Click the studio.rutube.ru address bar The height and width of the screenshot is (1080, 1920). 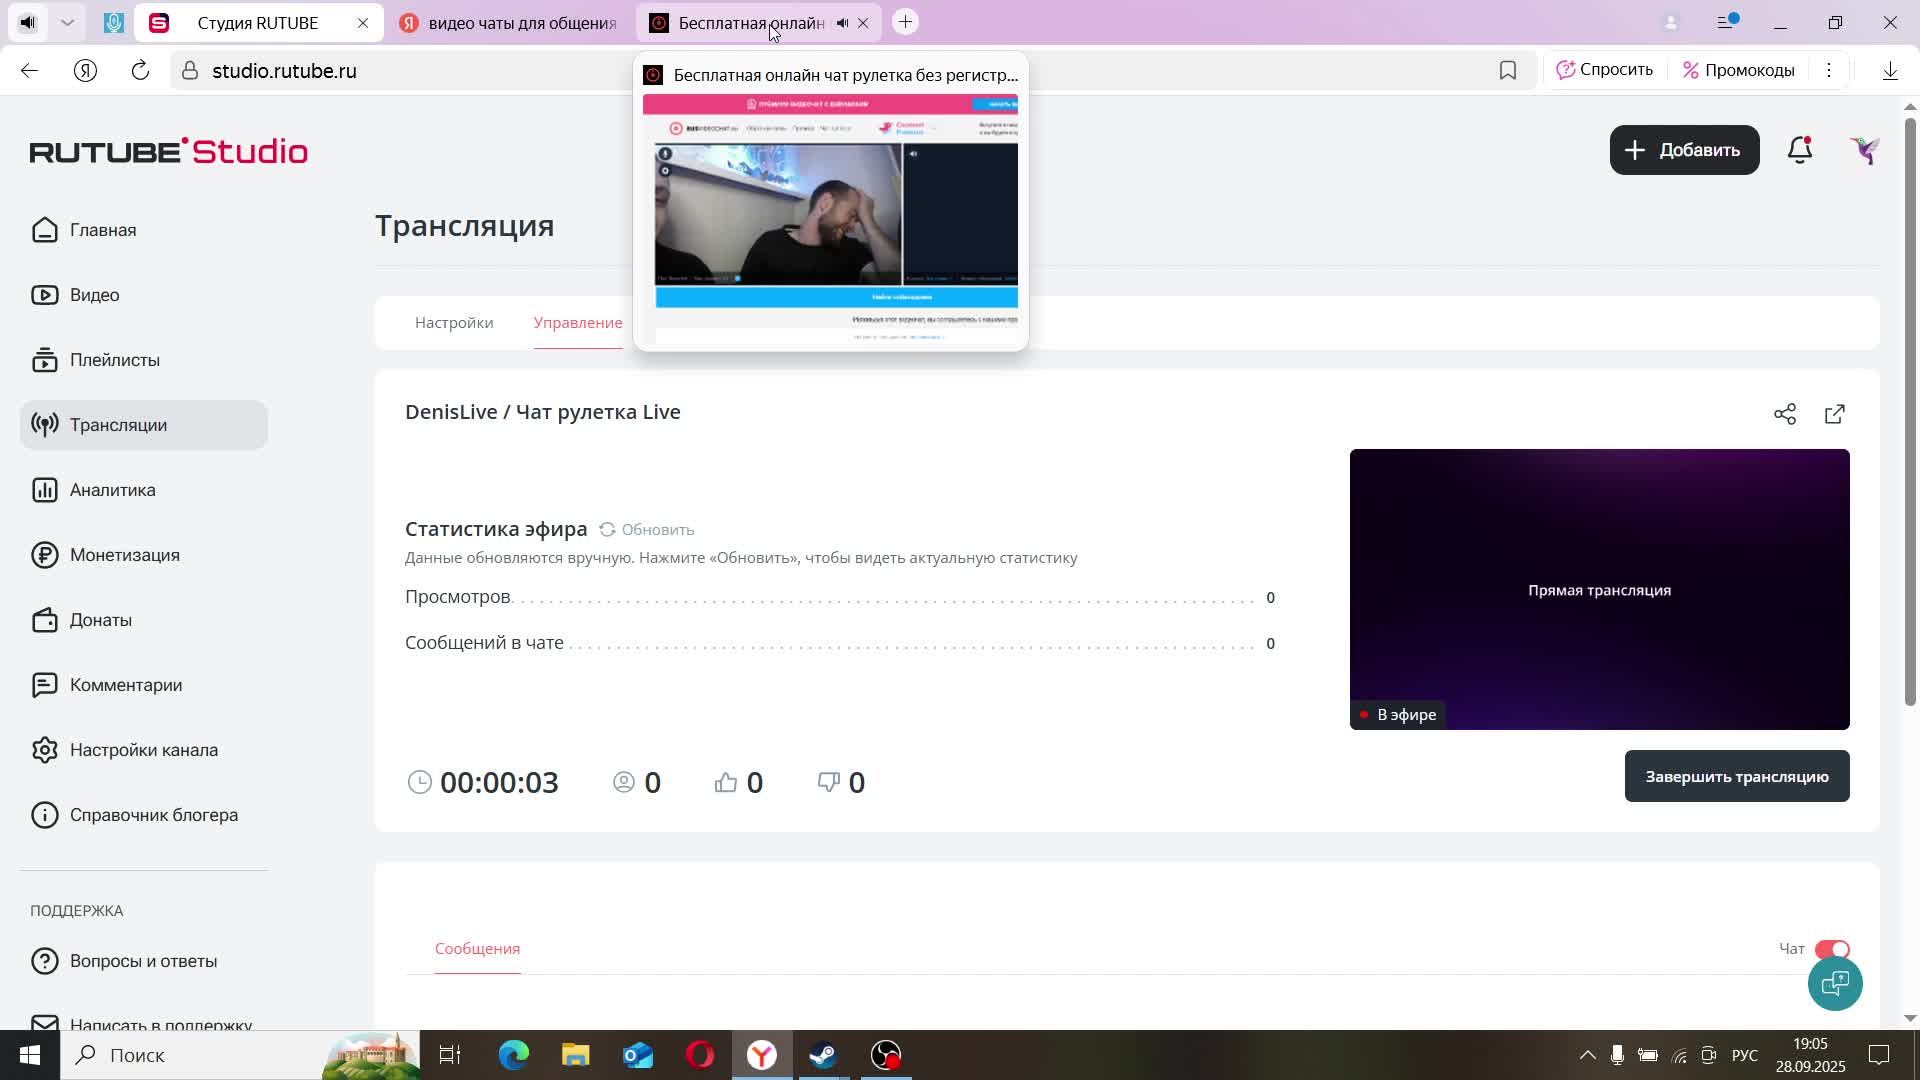[x=285, y=70]
